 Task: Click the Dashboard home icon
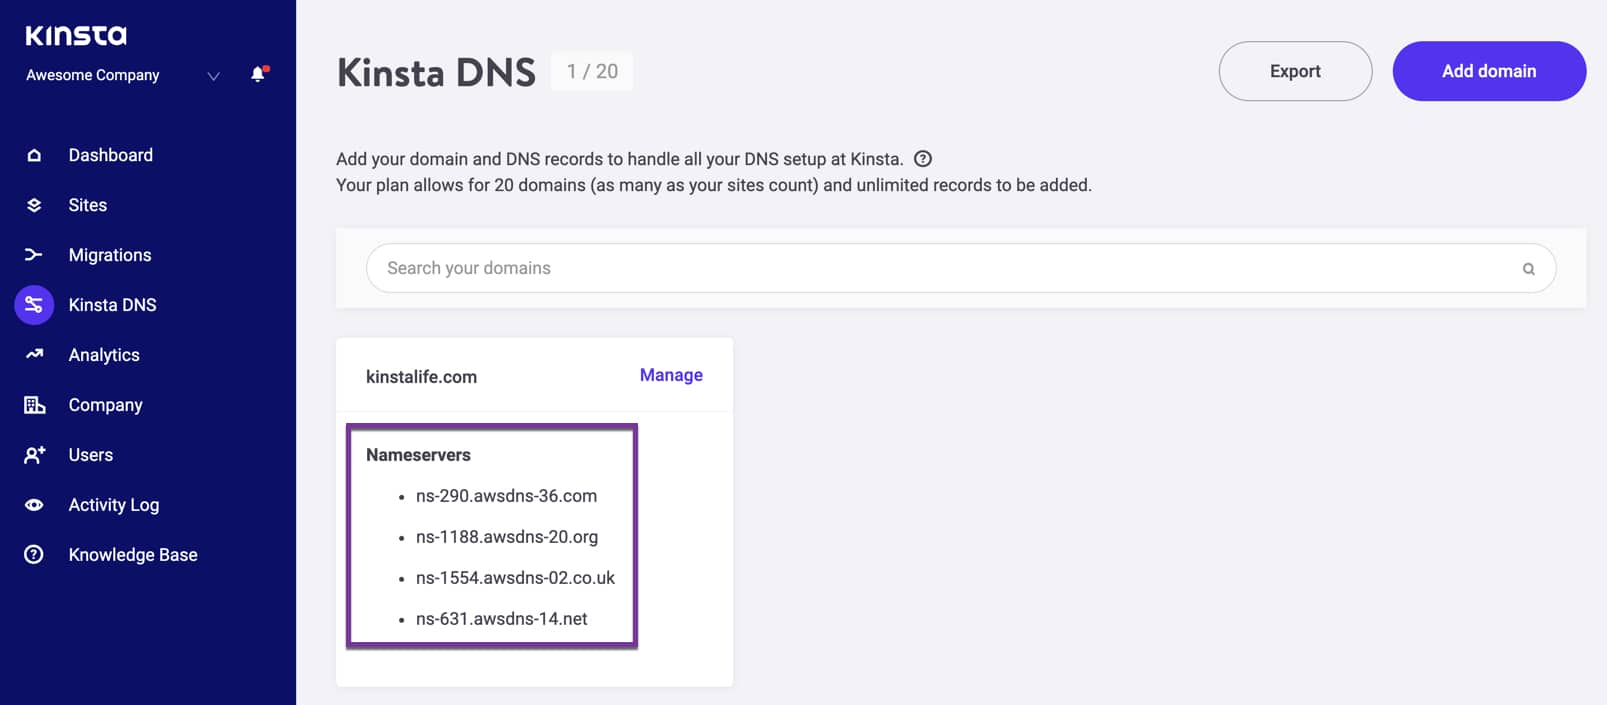point(34,155)
